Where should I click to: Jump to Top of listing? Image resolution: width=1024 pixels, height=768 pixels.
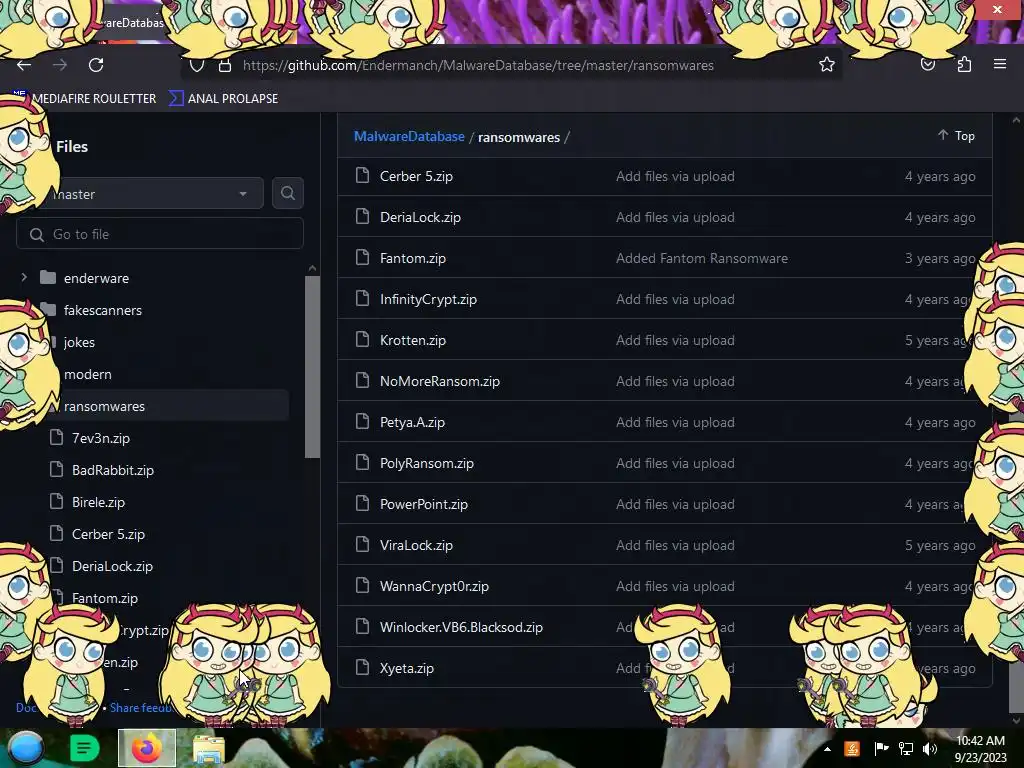tap(957, 135)
